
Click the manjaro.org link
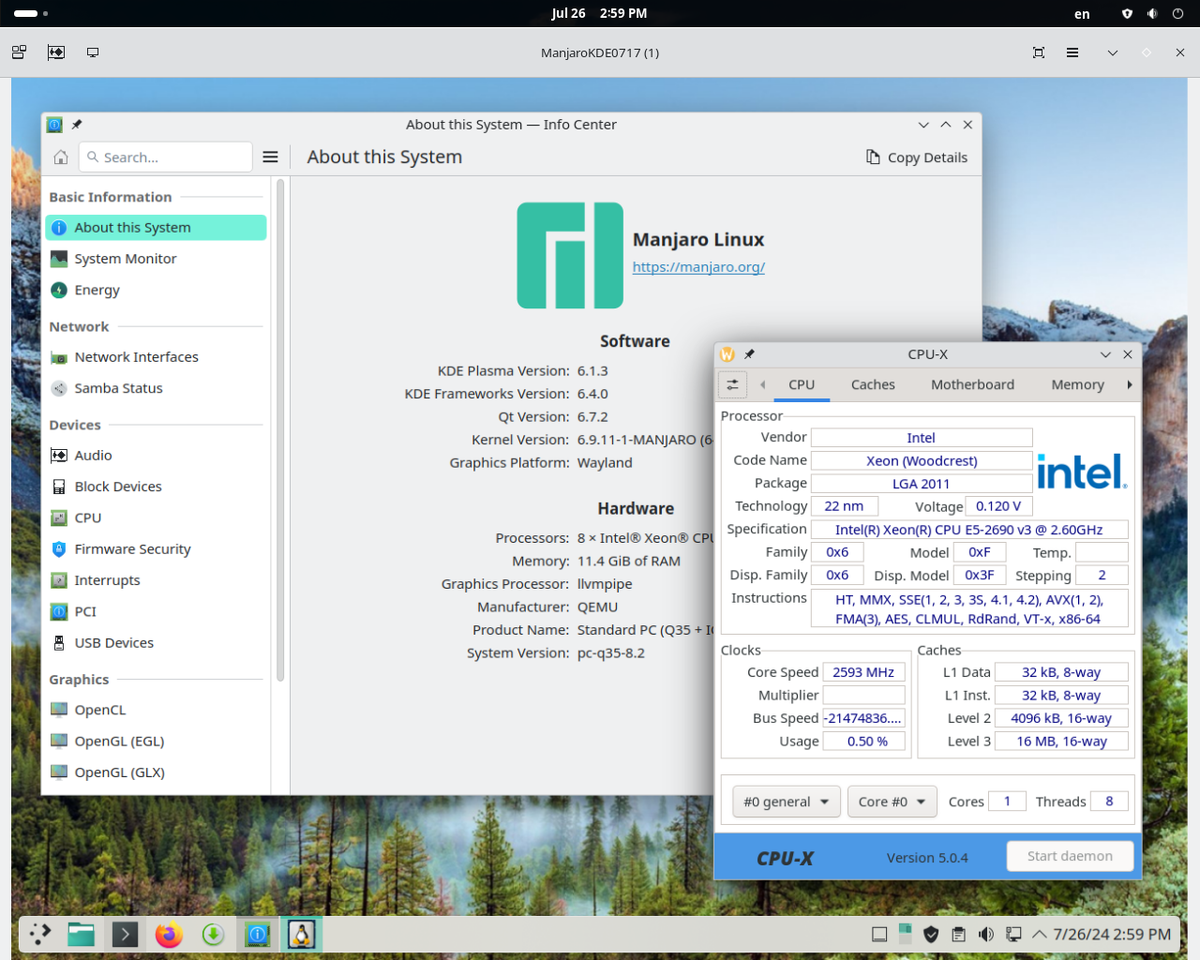698,267
